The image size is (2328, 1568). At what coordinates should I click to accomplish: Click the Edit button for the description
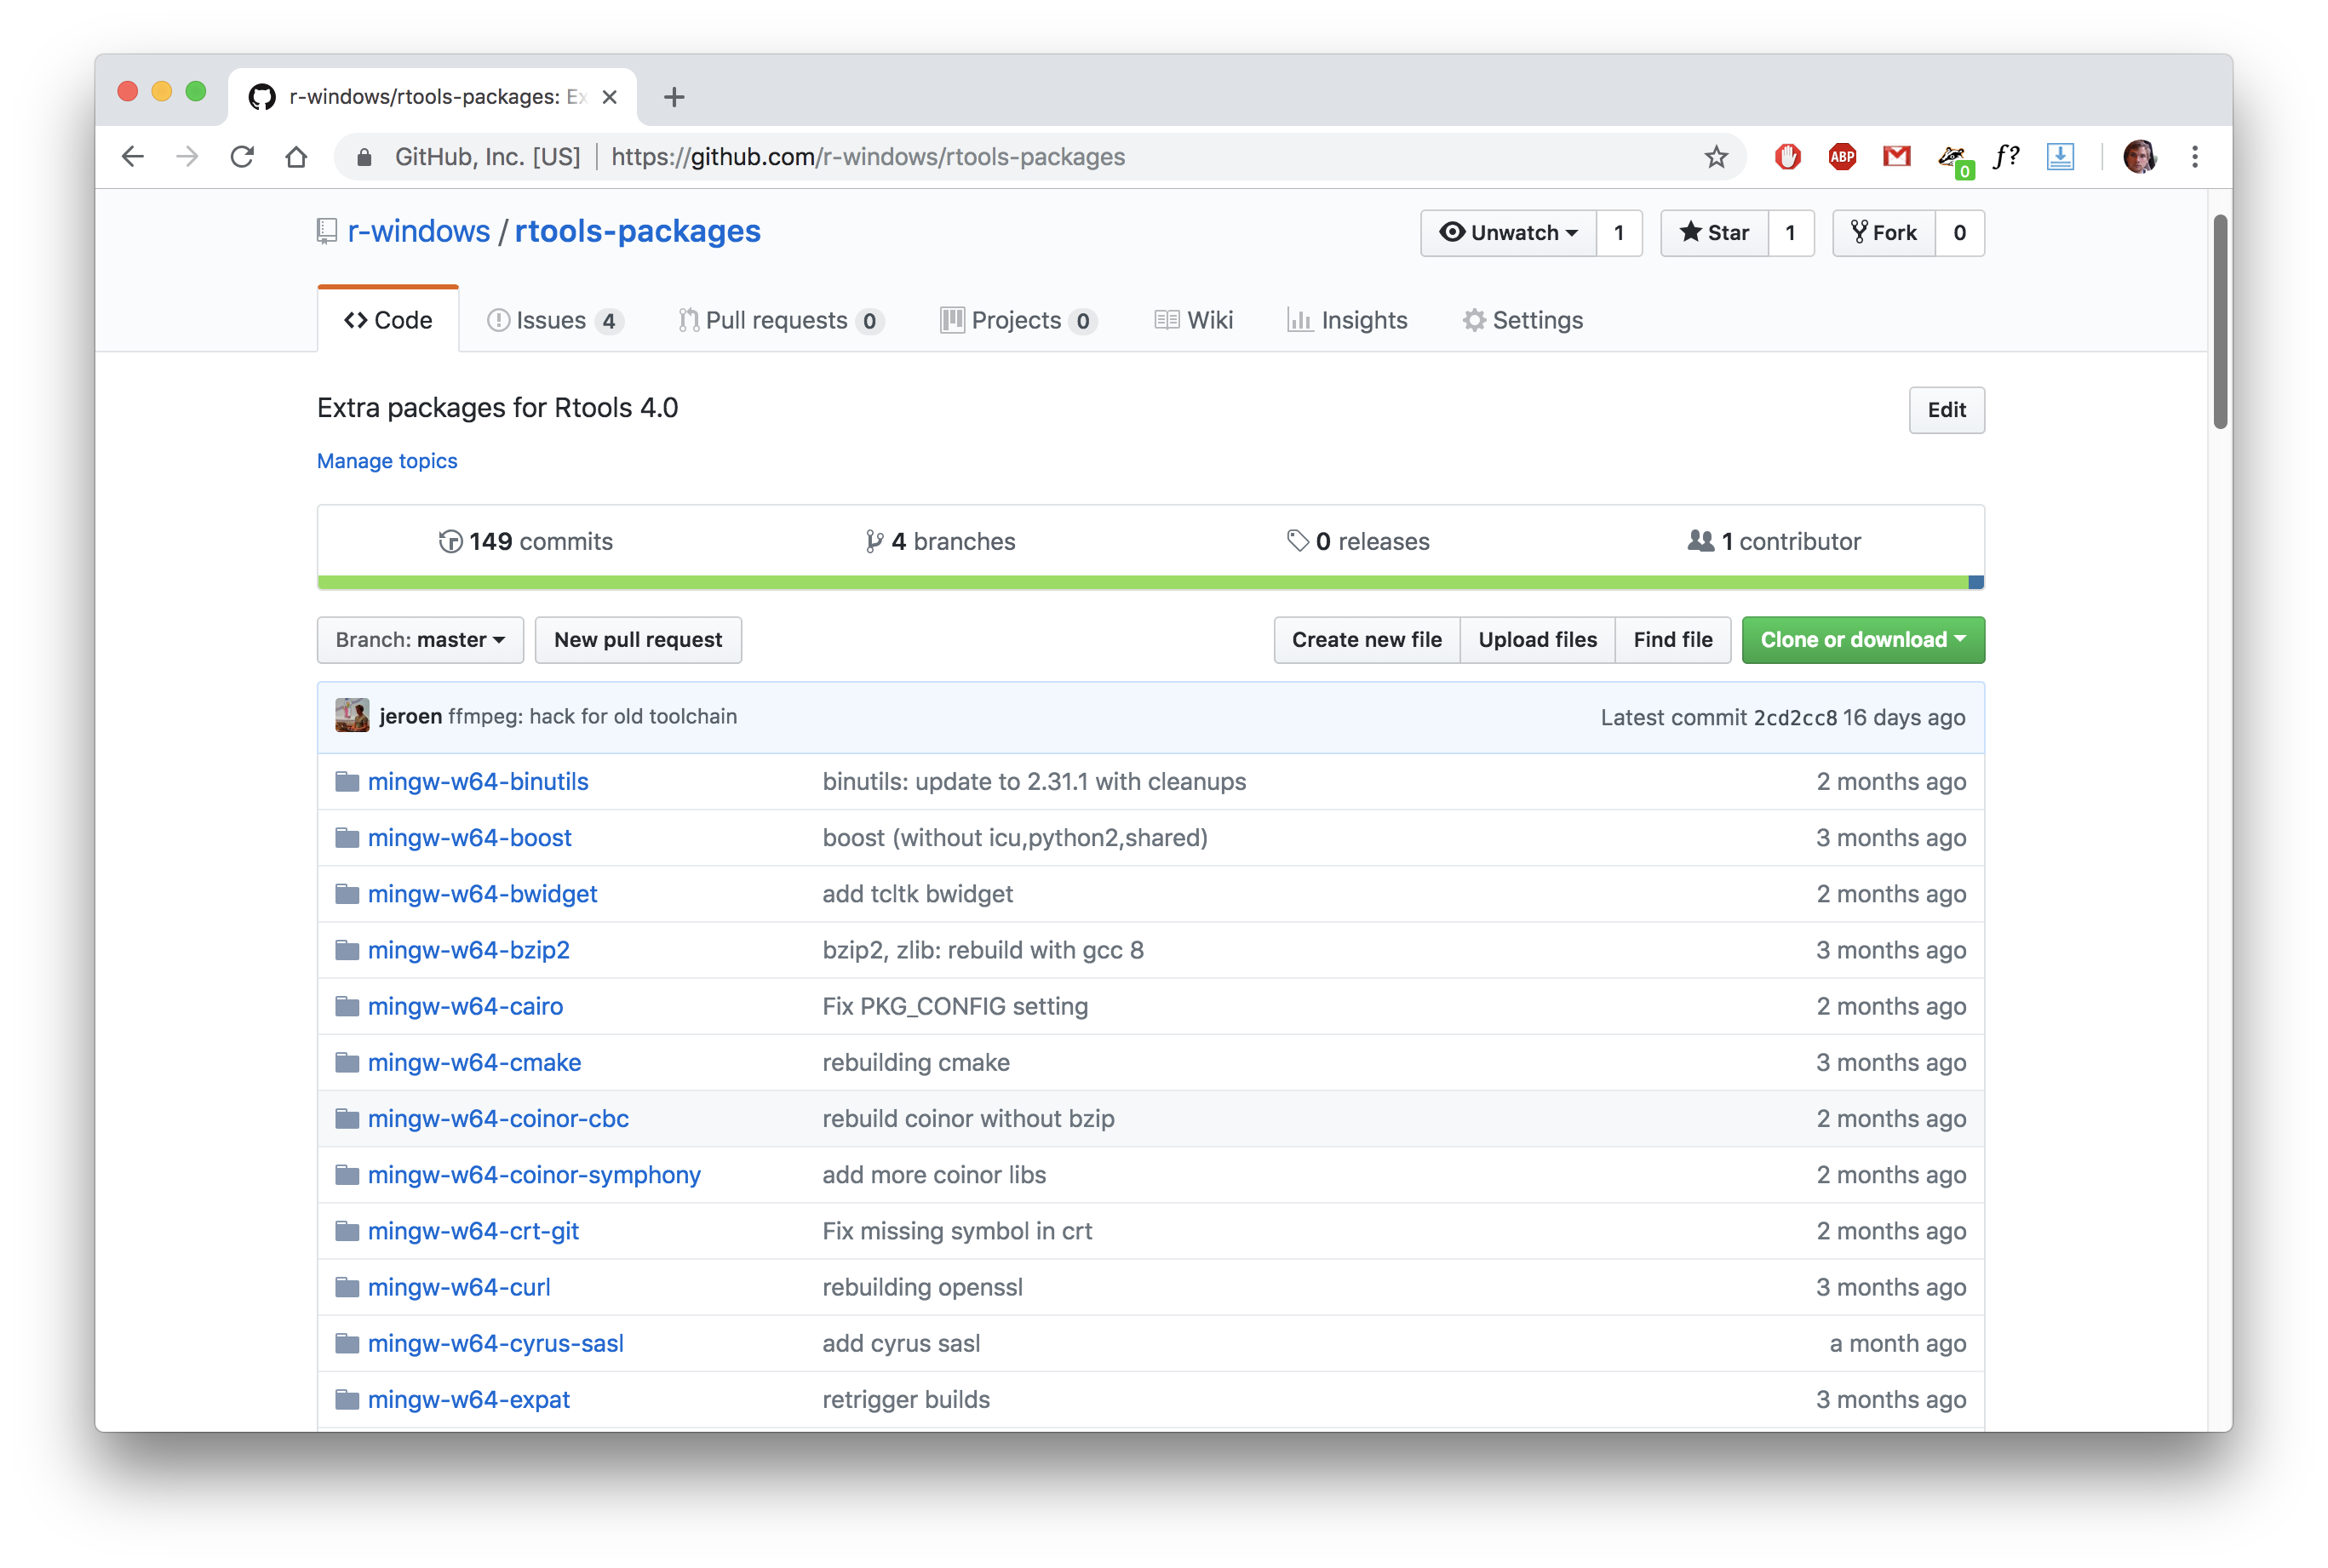(x=1946, y=410)
